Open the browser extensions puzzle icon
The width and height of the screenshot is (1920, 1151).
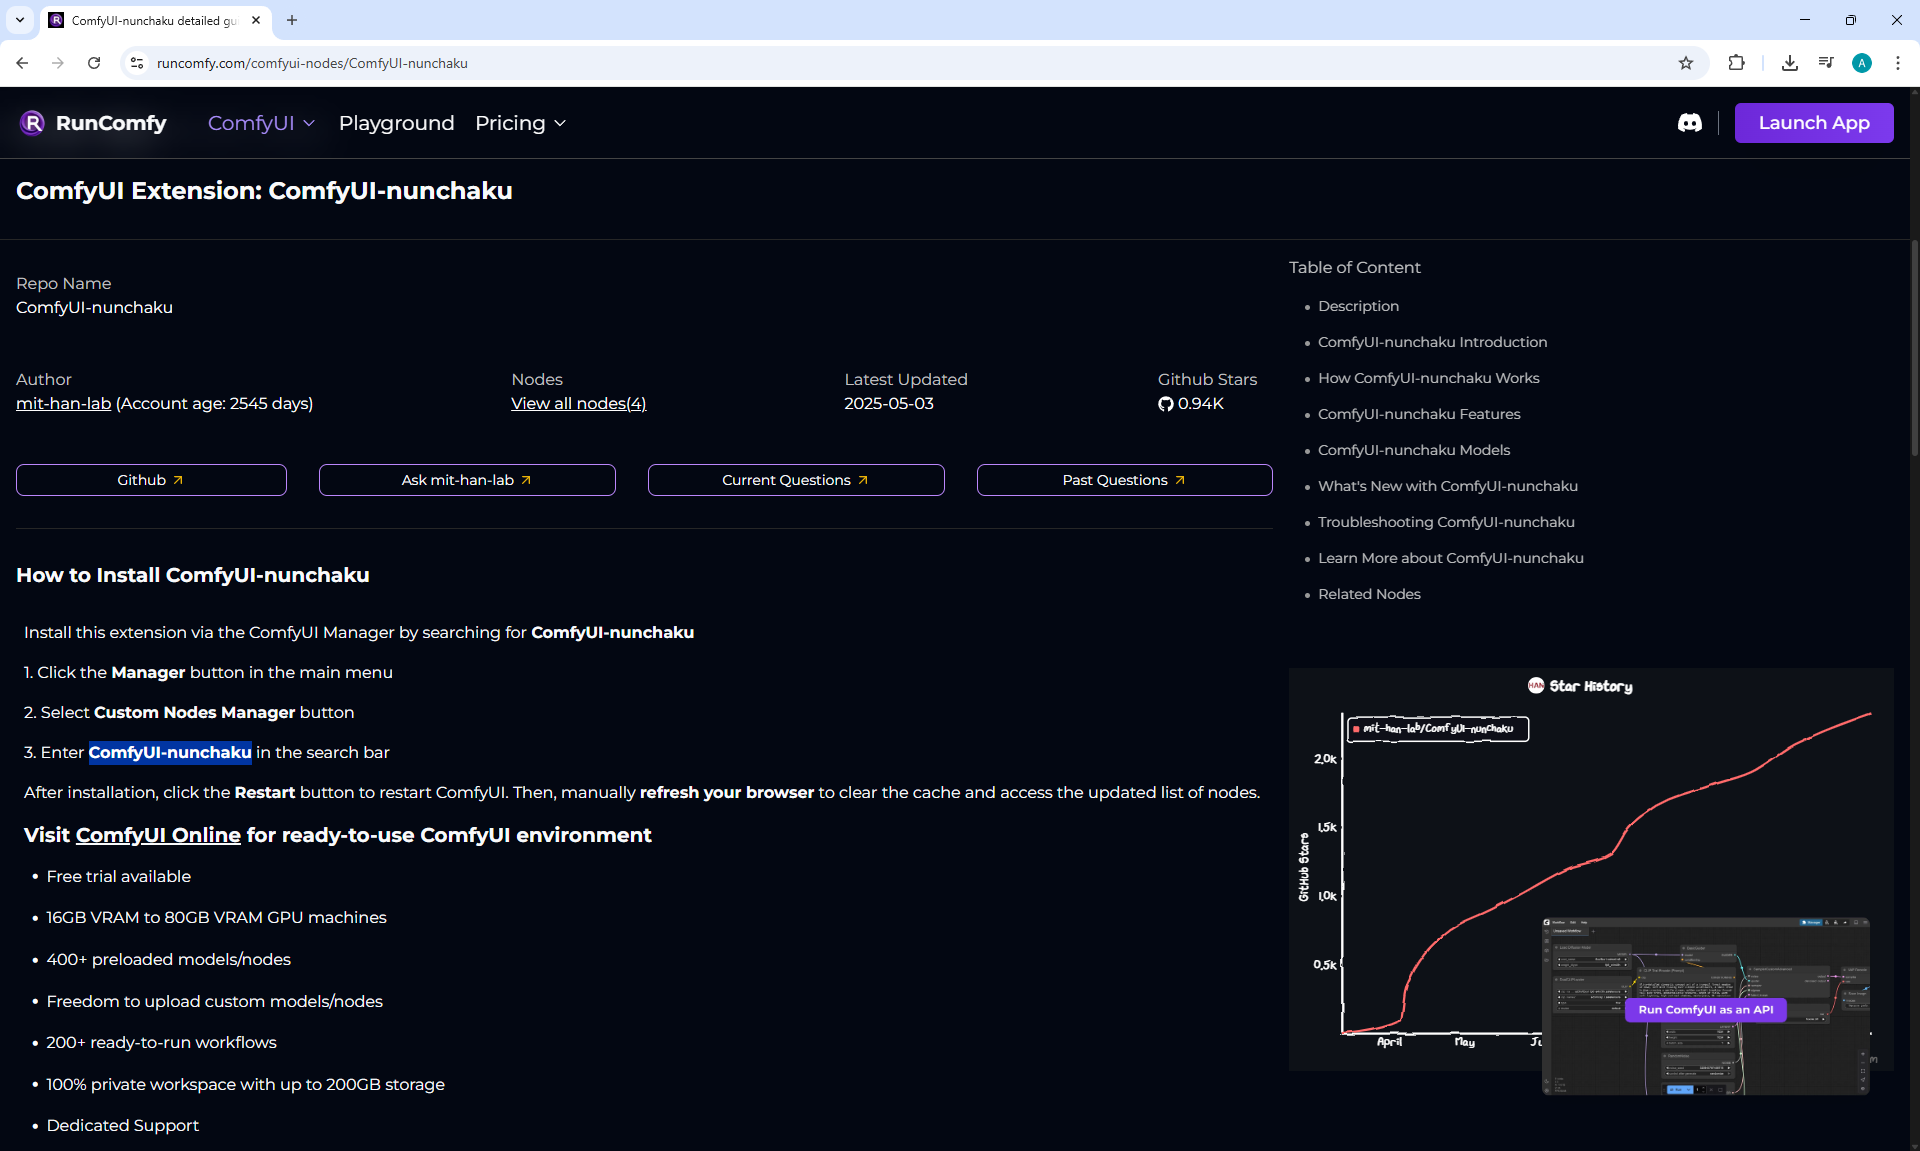pos(1736,63)
